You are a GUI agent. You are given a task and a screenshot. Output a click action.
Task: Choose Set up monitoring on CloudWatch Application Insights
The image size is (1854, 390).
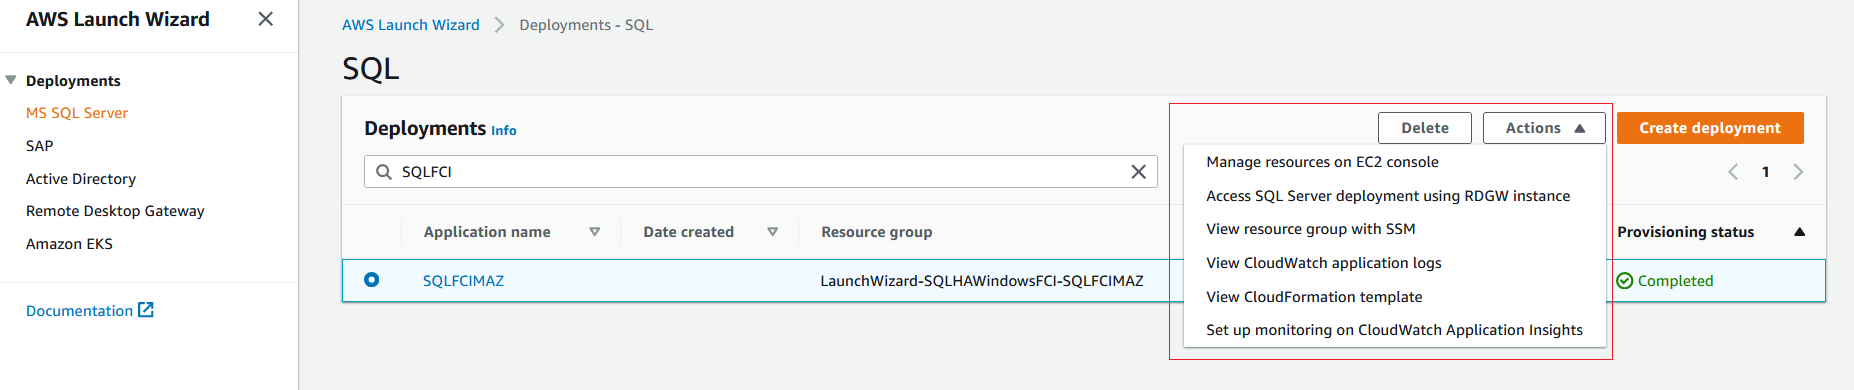coord(1395,330)
